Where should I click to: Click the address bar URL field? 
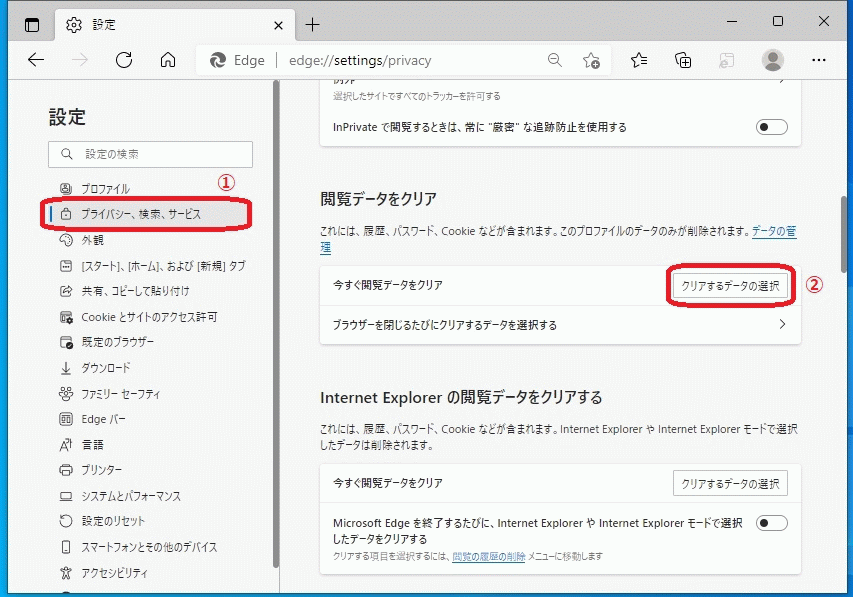coord(403,60)
